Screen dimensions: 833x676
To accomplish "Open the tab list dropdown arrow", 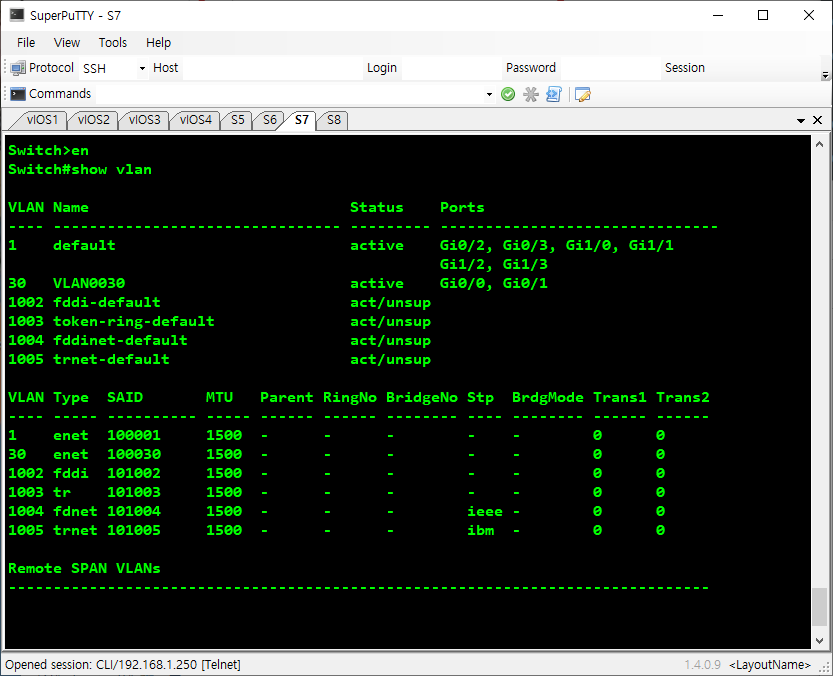I will [801, 121].
